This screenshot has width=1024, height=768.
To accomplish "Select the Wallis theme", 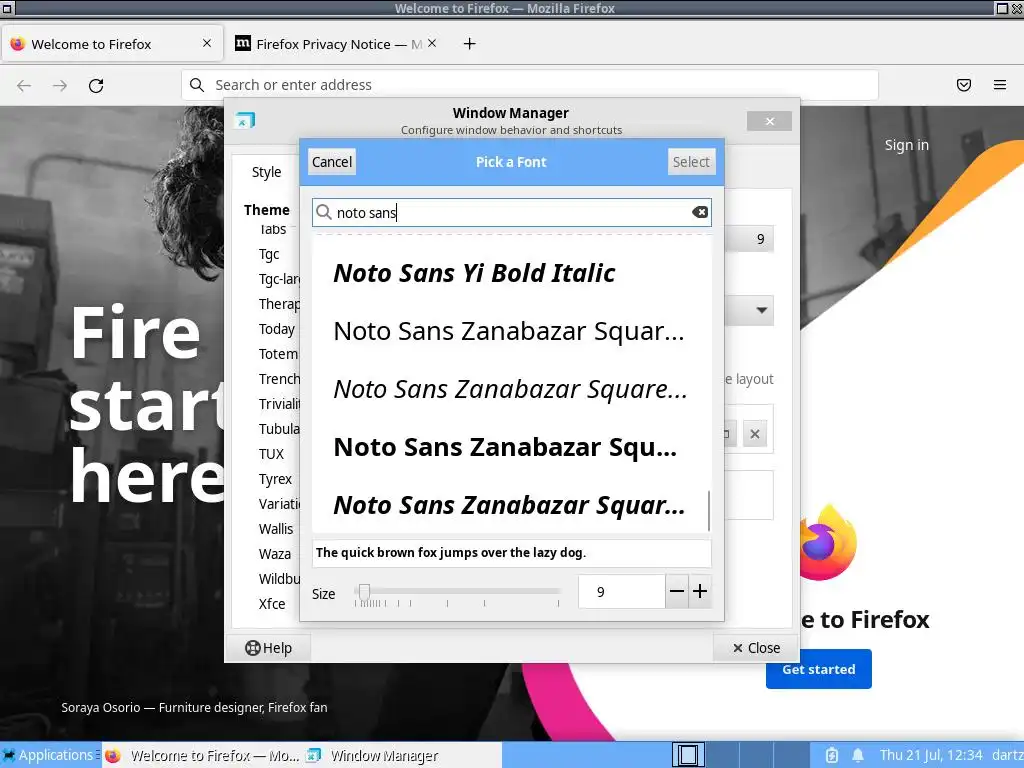I will click(x=276, y=529).
